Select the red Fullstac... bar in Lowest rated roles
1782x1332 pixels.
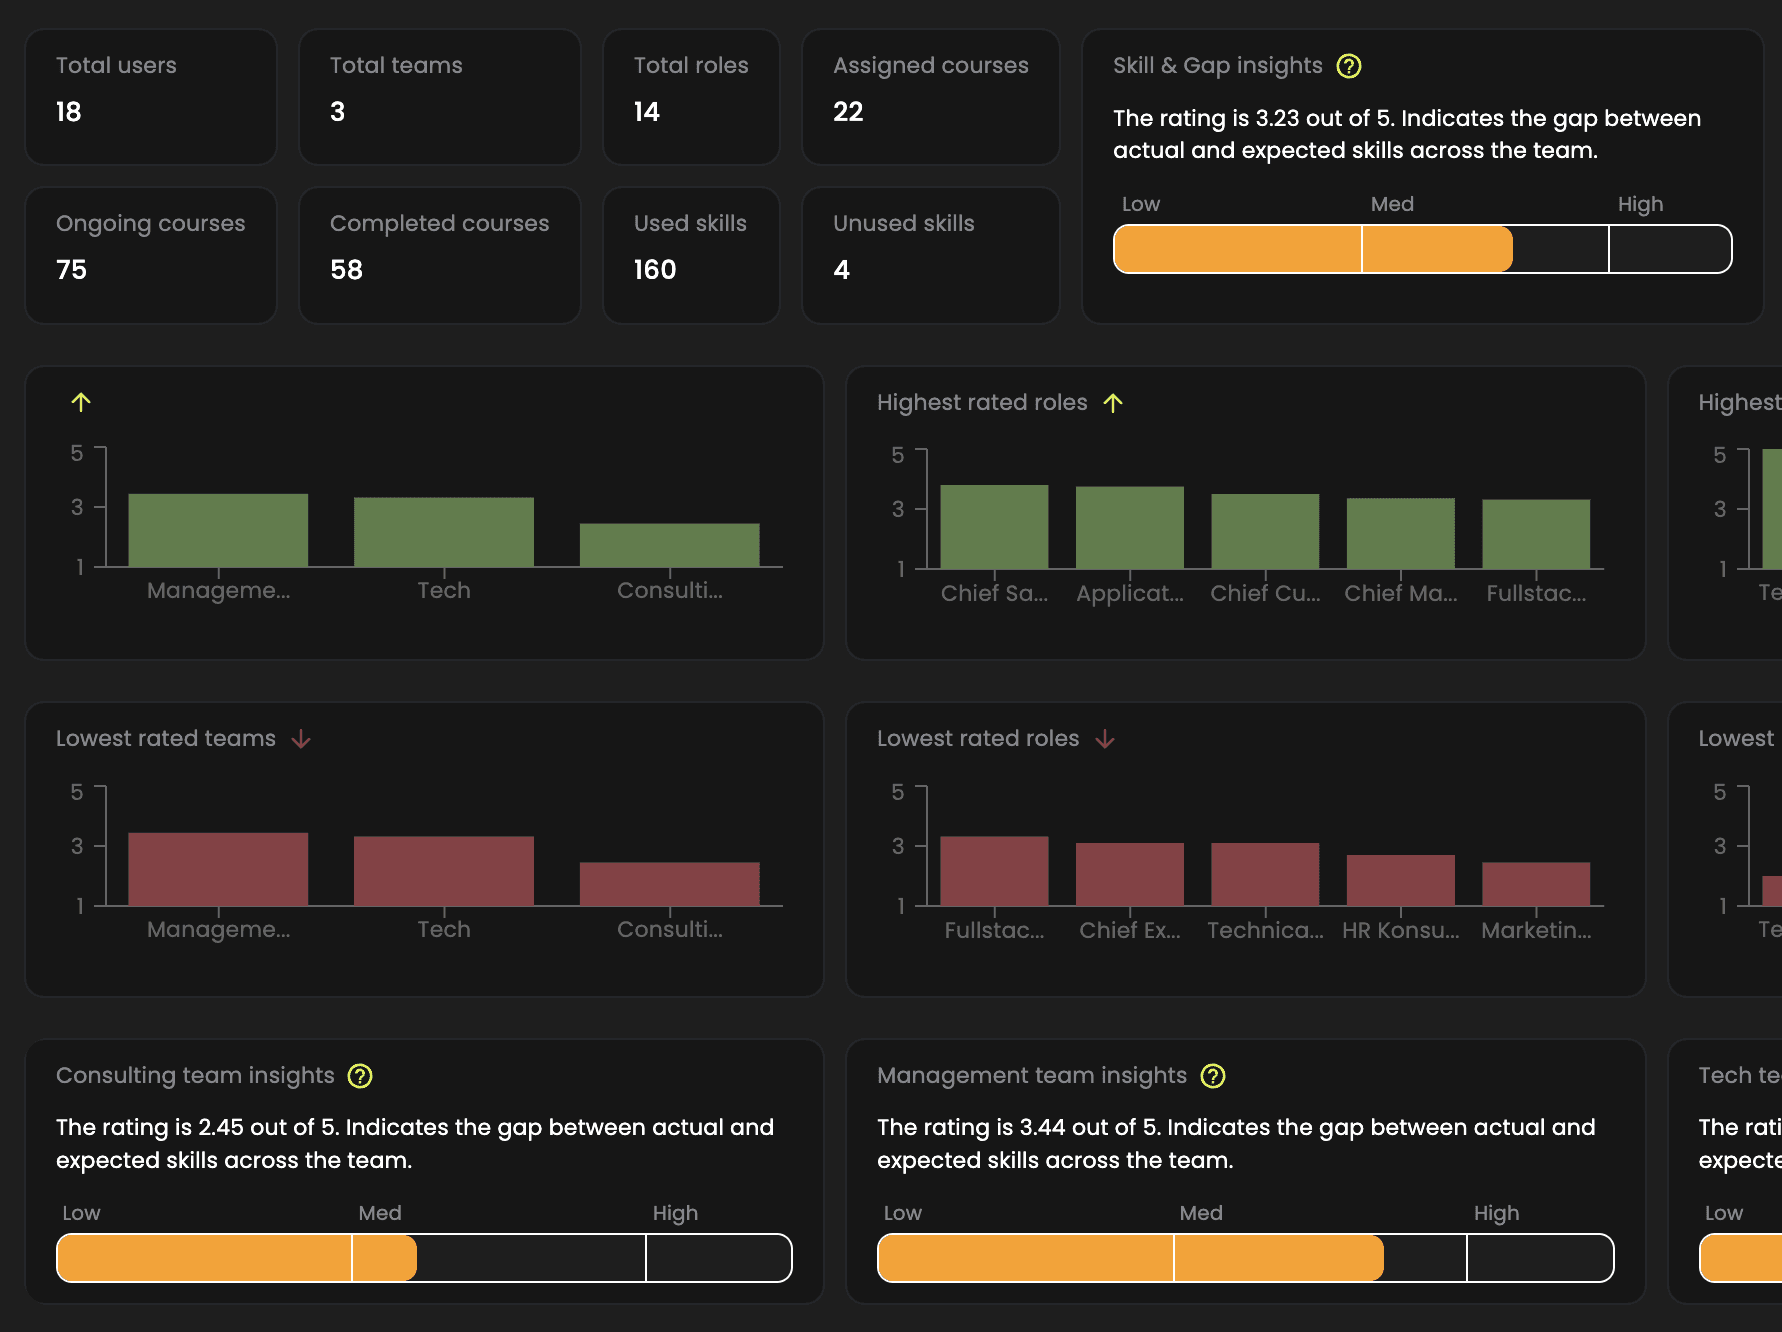click(x=994, y=871)
